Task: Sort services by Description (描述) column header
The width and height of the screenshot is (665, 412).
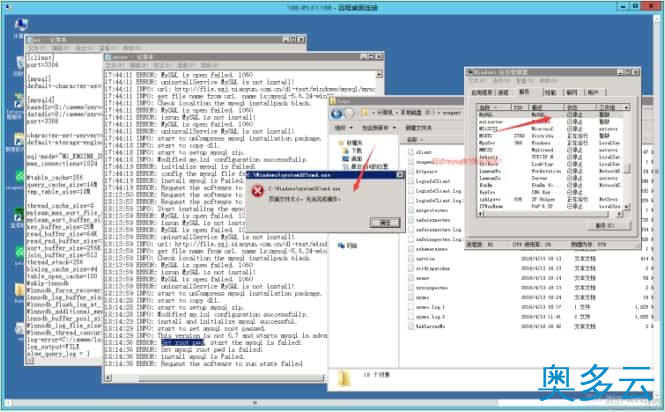Action: pos(546,107)
